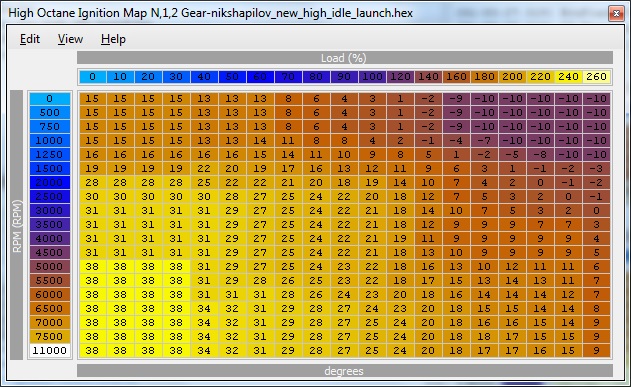Screen dimensions: 631x387
Task: Select the 120 load column header
Action: pos(400,76)
